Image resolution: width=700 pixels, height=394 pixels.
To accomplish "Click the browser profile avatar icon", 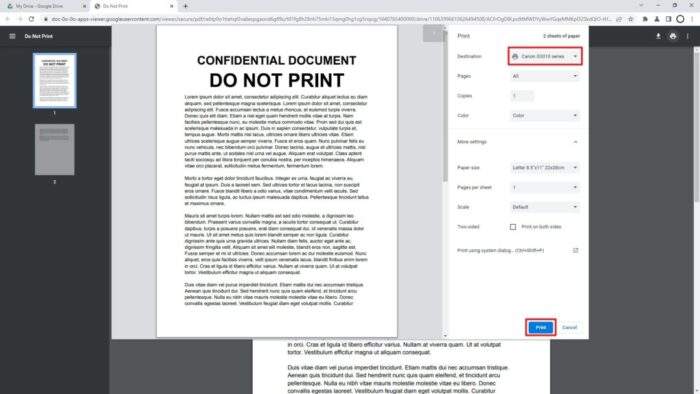I will pos(680,19).
